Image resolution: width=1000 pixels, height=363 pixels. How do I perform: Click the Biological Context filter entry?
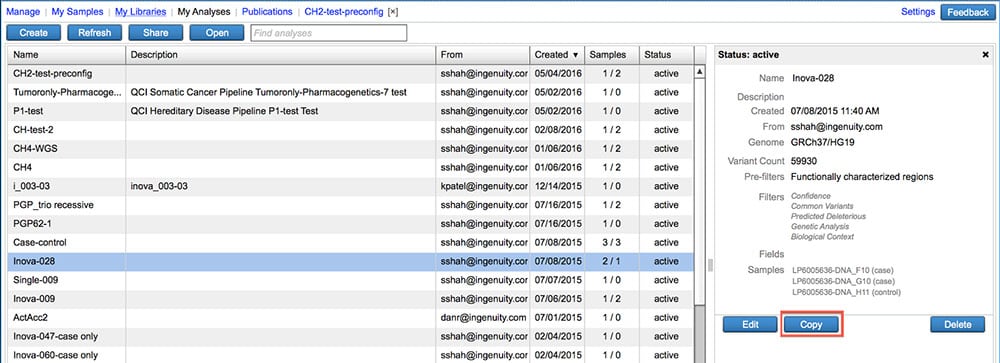click(822, 237)
